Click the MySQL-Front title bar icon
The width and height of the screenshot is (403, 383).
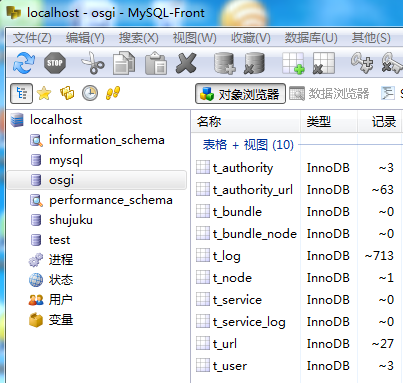pyautogui.click(x=14, y=13)
